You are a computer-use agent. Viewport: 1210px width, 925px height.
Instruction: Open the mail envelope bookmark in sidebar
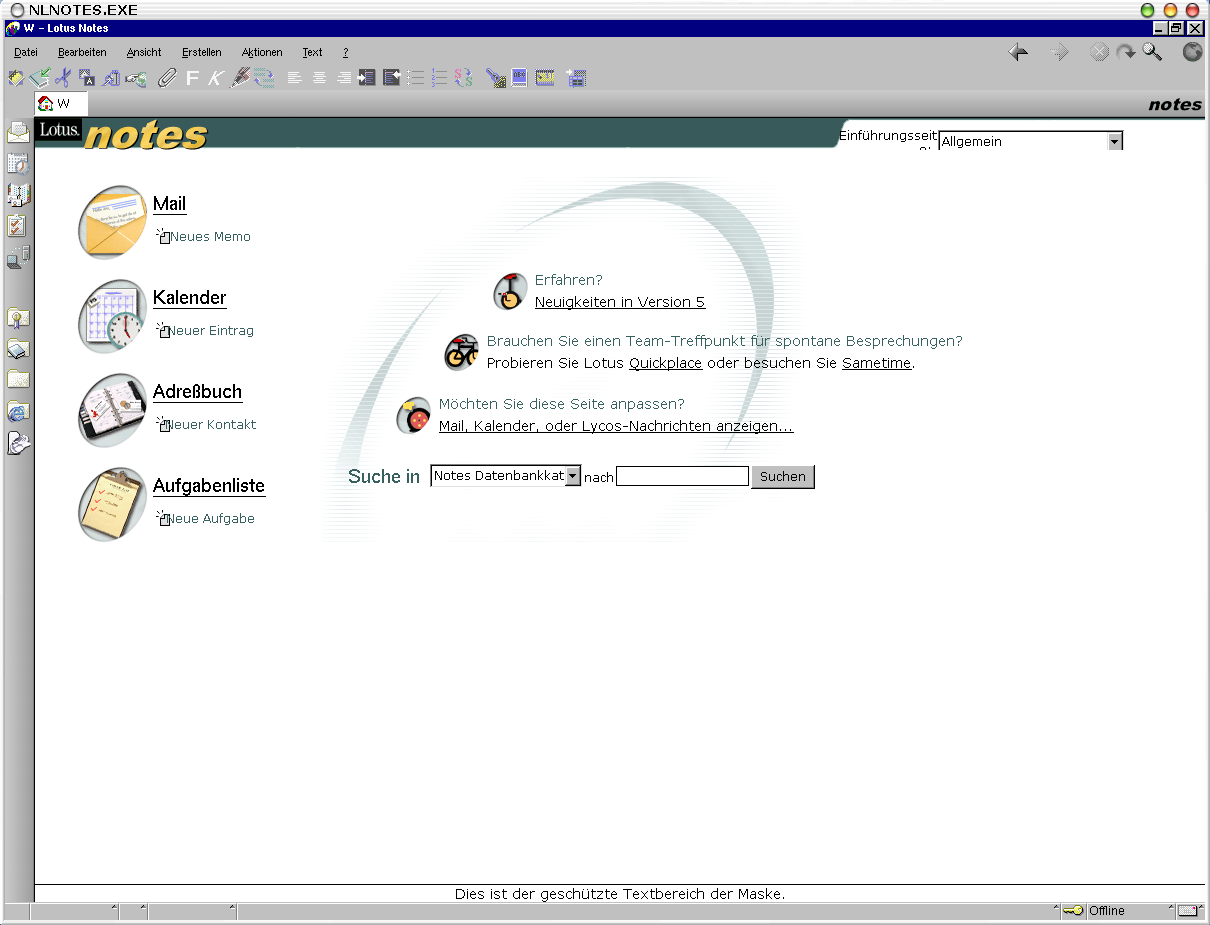click(x=18, y=133)
